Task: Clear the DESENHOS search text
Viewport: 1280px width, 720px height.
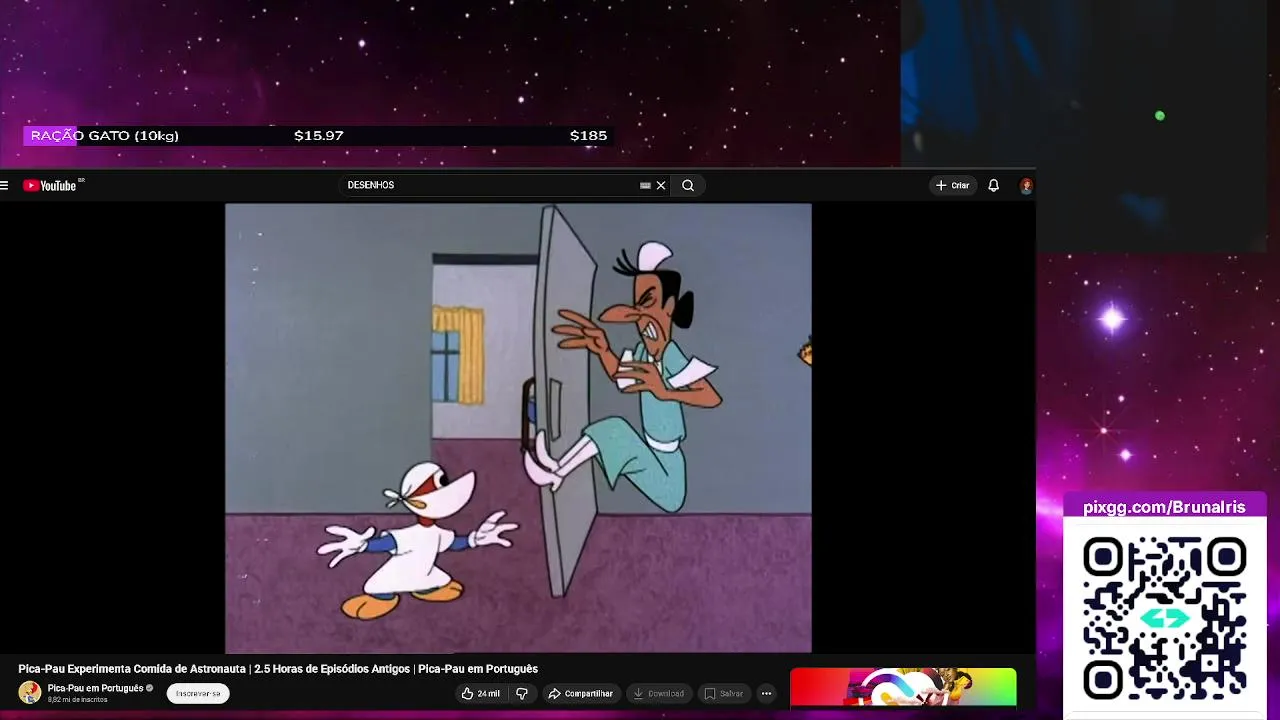Action: click(x=661, y=185)
